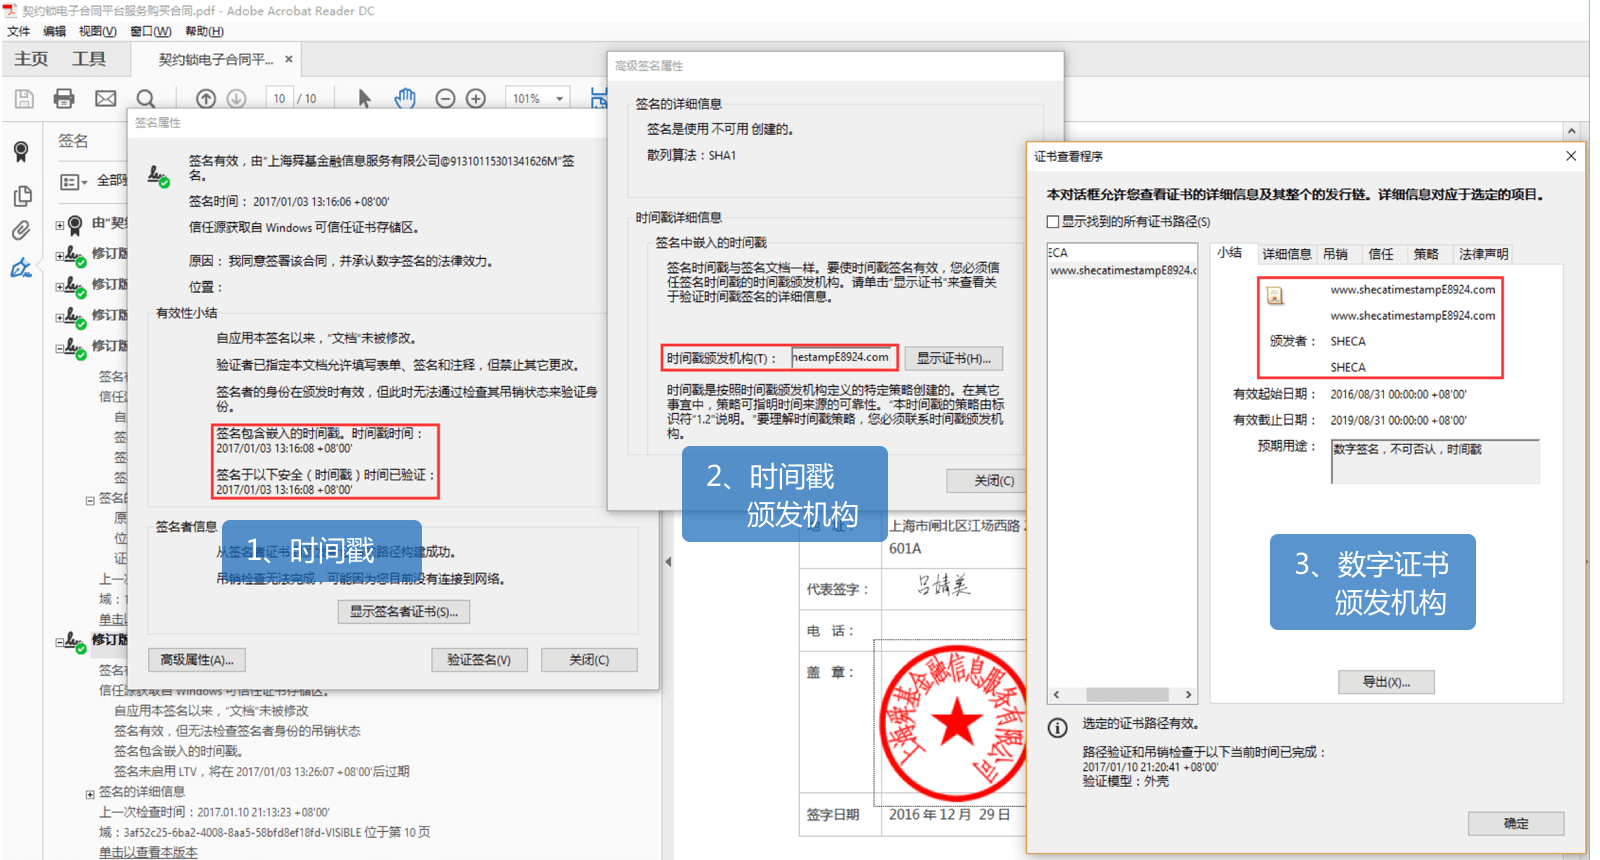Click the zoom in plus icon
1600x860 pixels.
click(x=476, y=98)
